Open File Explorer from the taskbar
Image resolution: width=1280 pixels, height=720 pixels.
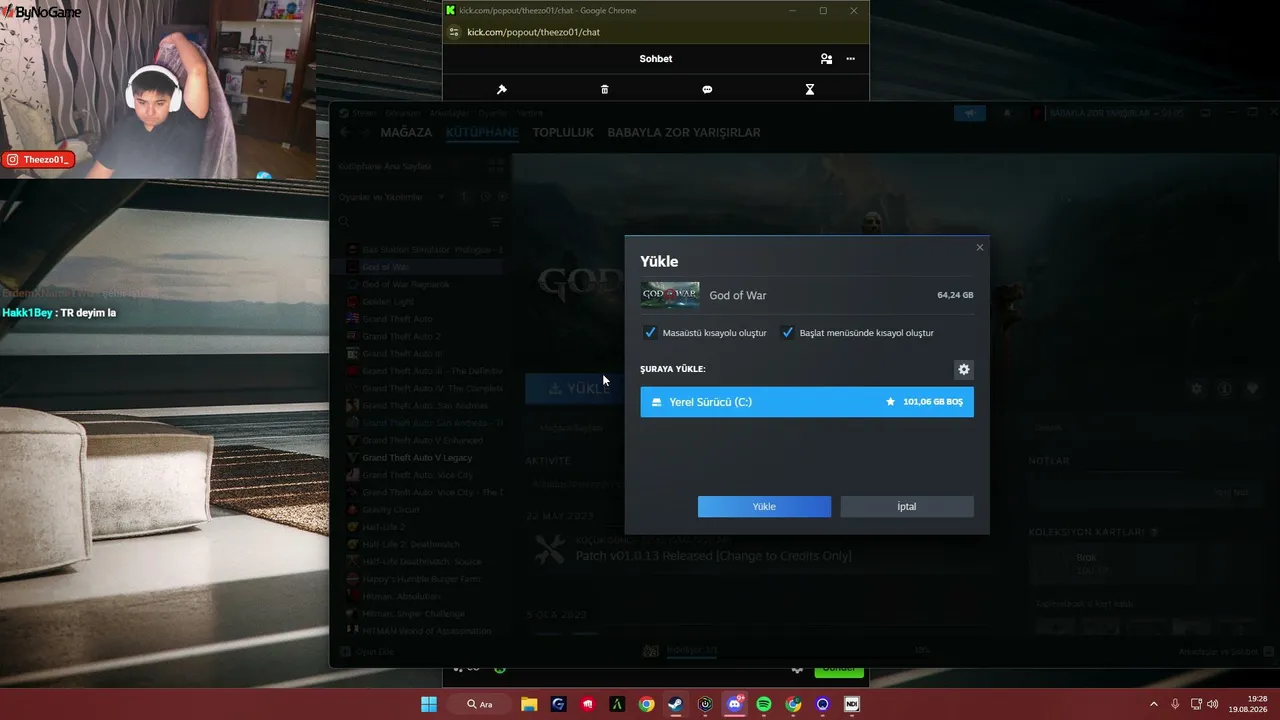pyautogui.click(x=529, y=704)
